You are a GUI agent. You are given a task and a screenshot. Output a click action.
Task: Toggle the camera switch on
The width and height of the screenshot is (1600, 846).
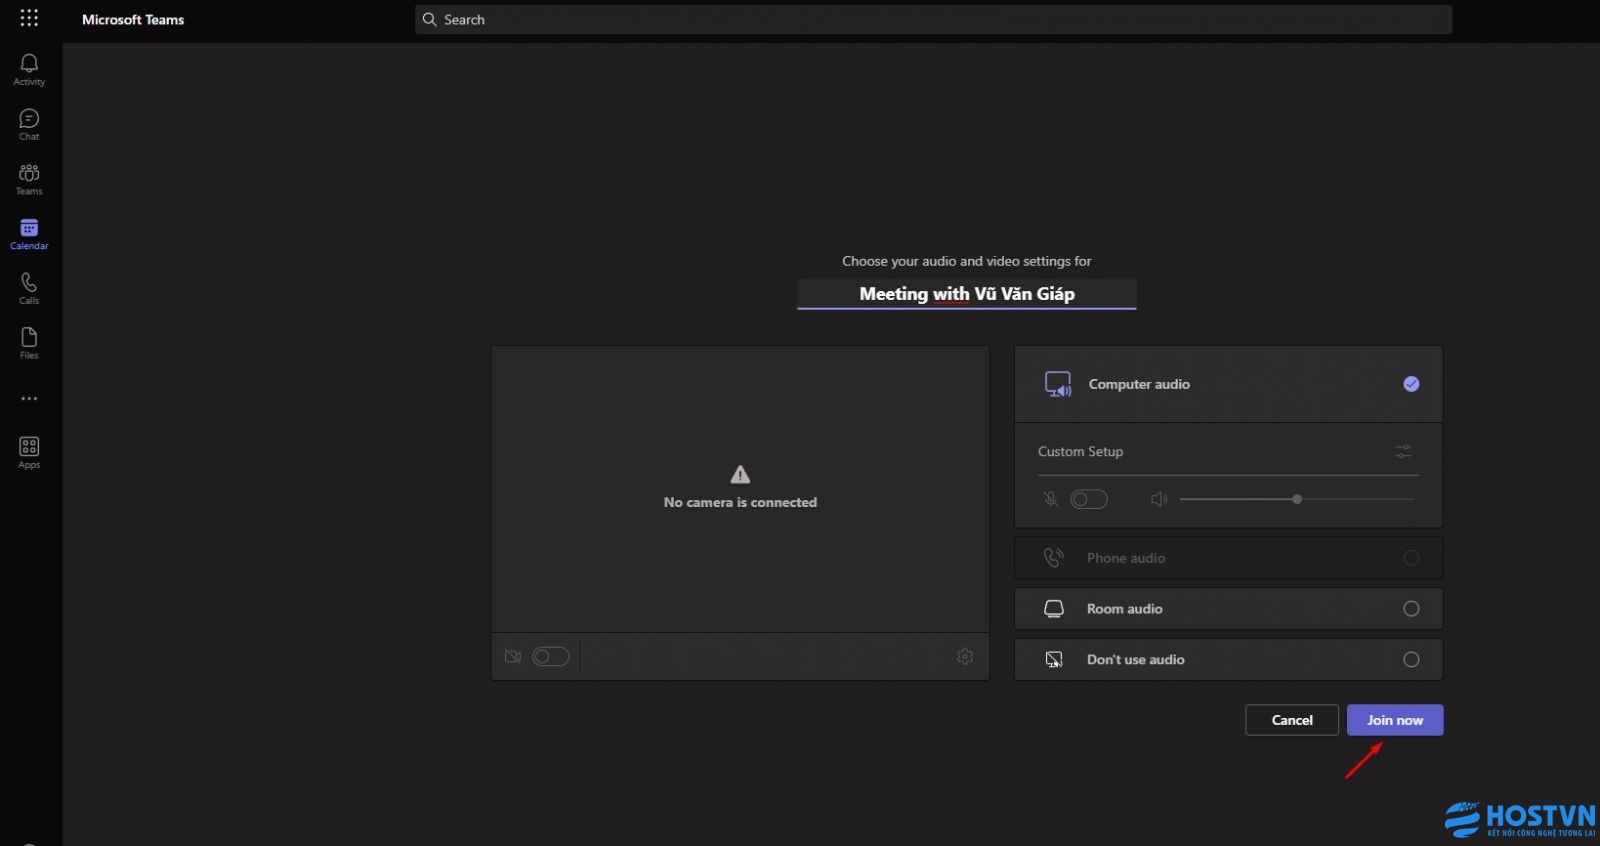click(x=551, y=656)
